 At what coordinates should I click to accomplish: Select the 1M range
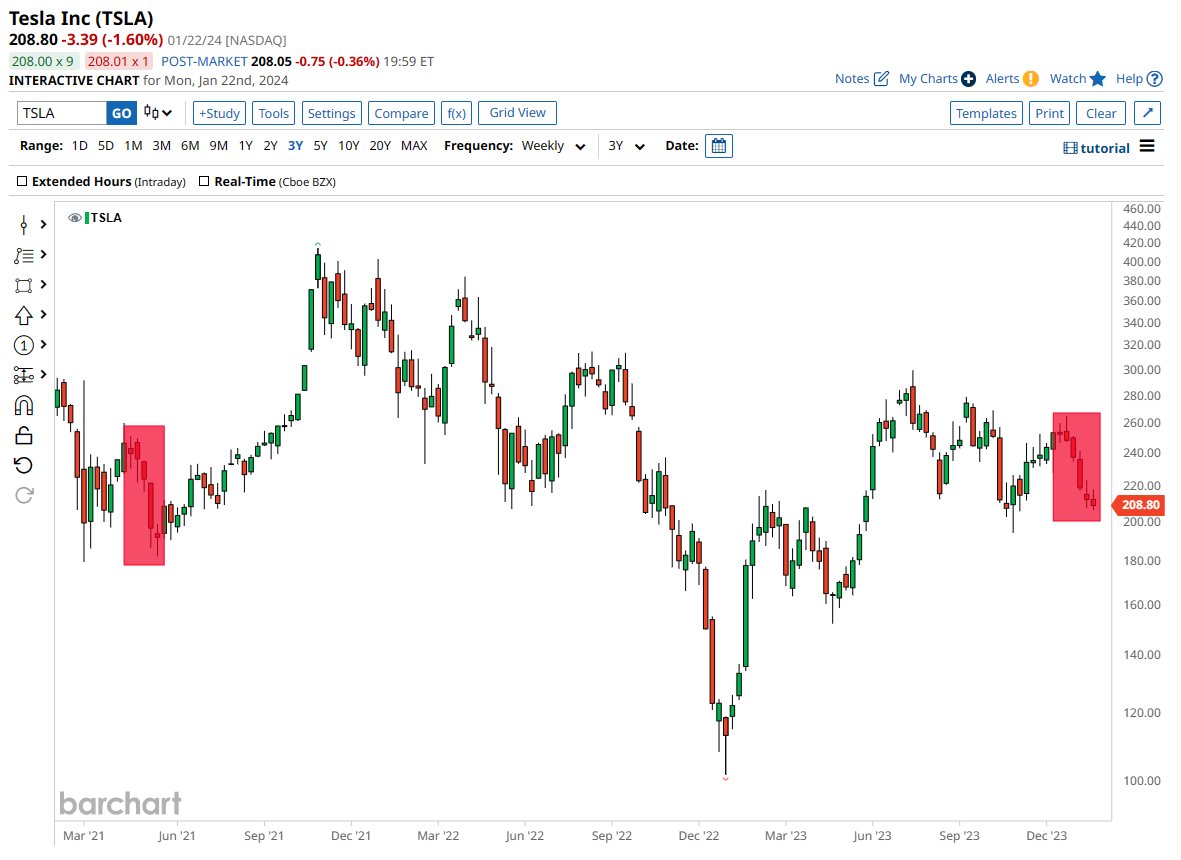133,146
